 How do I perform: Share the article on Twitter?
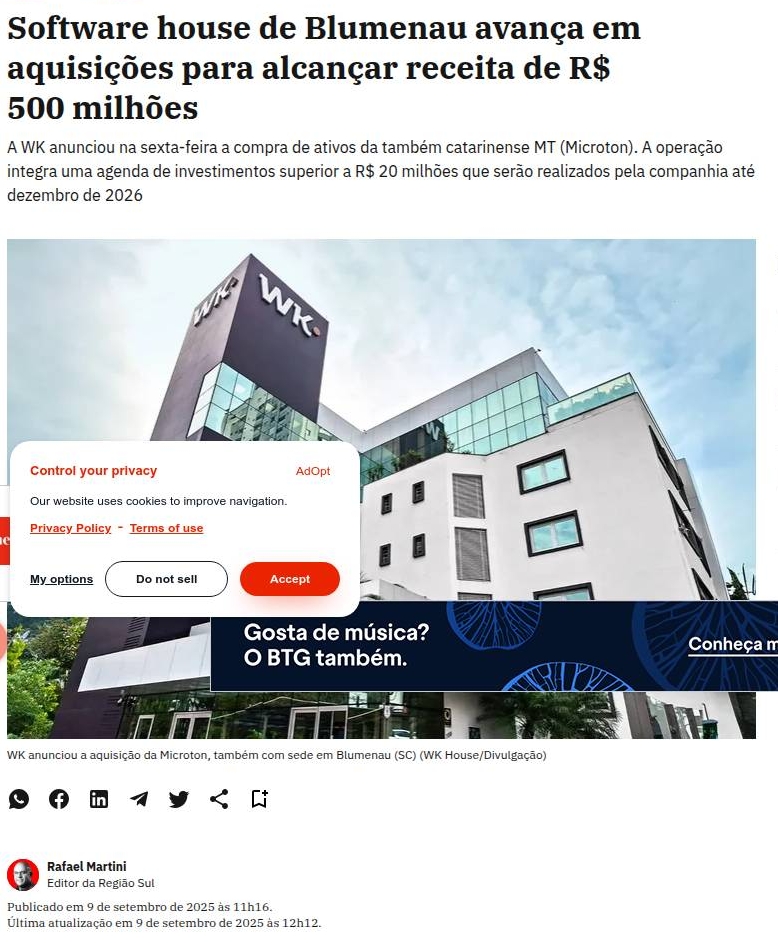tap(179, 799)
